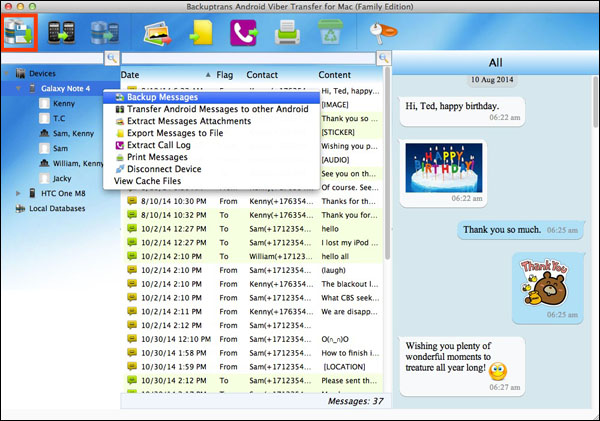Select the Sam, Kenny group chat
The width and height of the screenshot is (600, 421).
(73, 133)
